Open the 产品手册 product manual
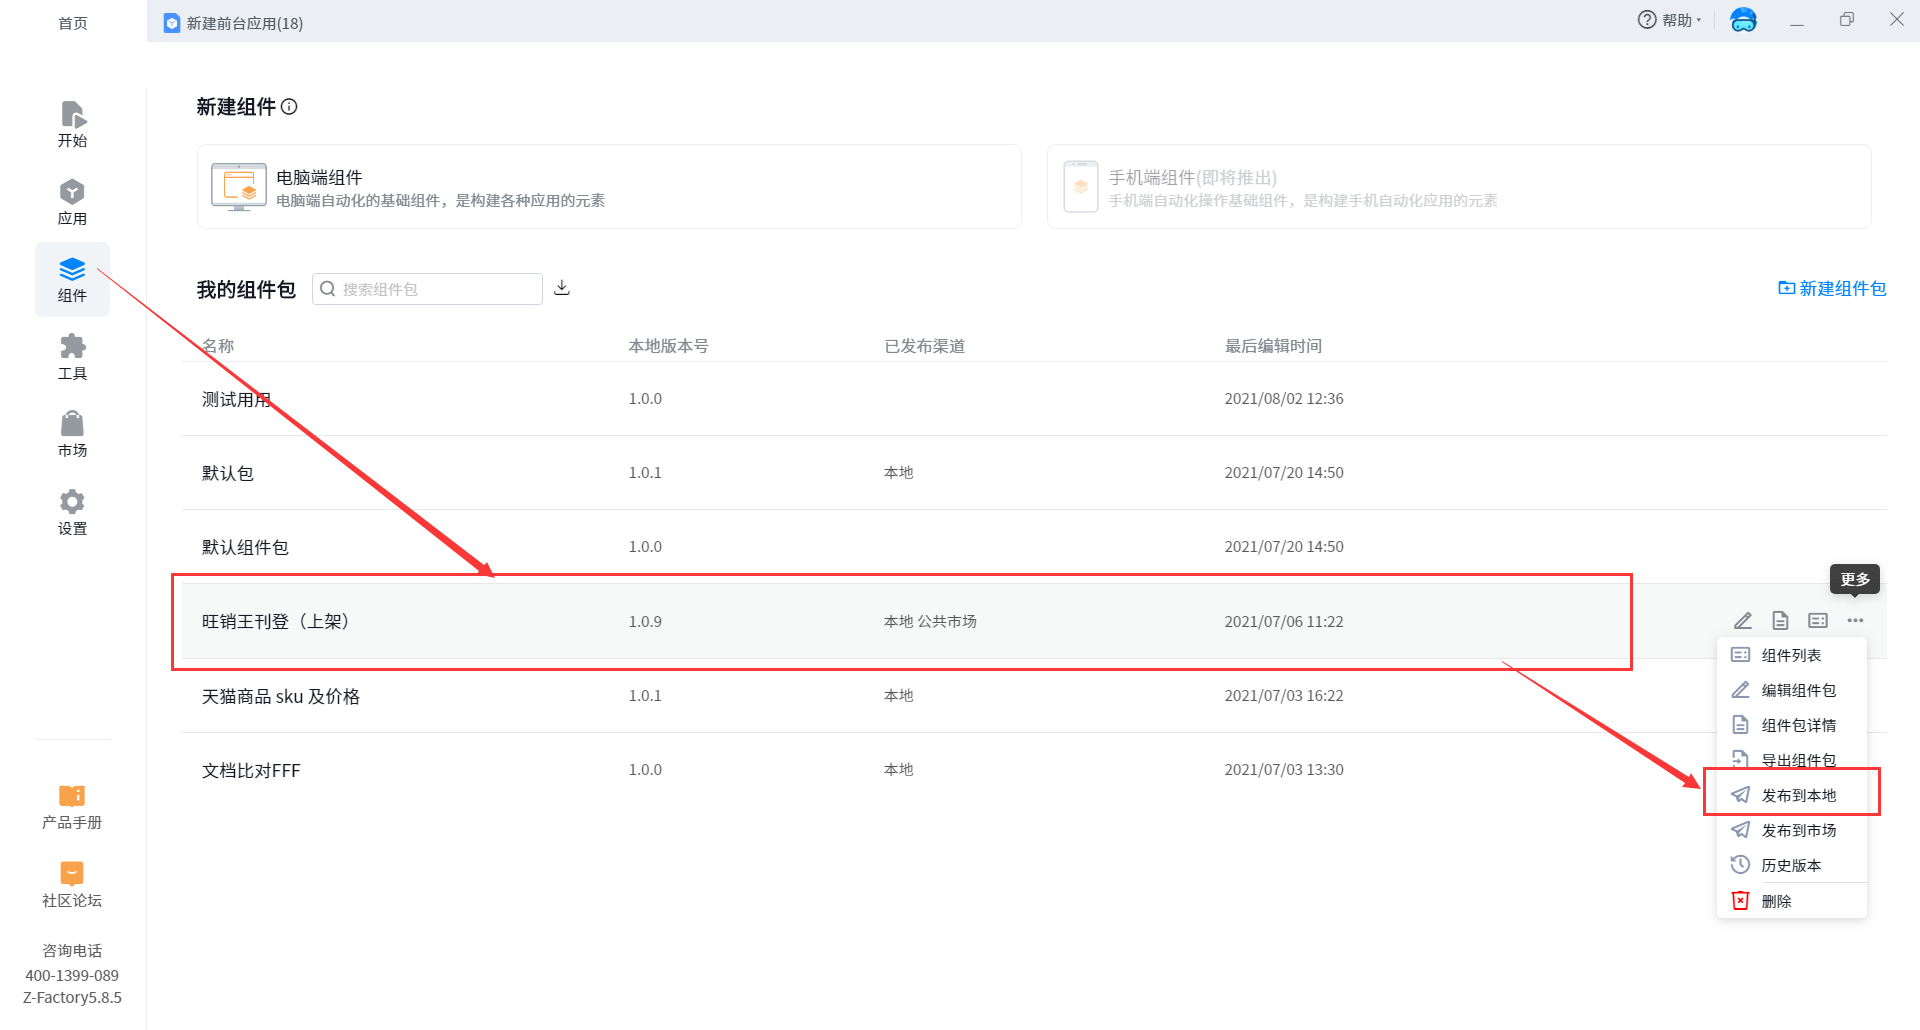This screenshot has height=1030, width=1920. click(72, 807)
